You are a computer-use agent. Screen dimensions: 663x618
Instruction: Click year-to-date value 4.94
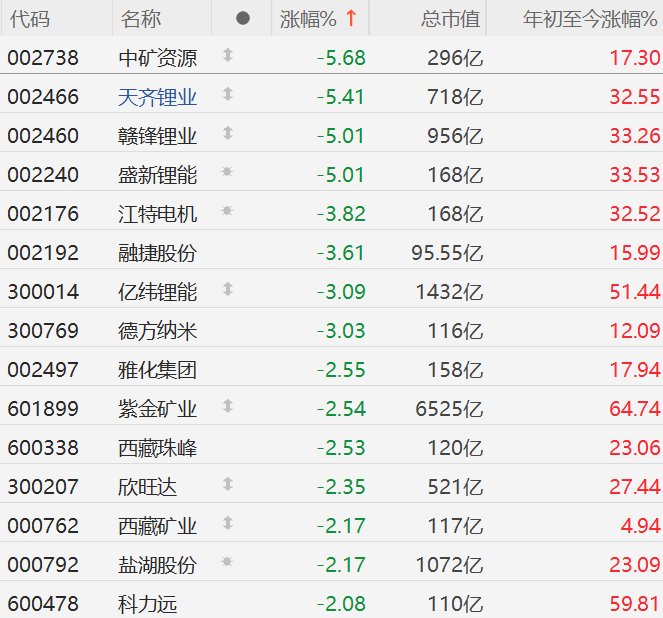[x=640, y=526]
